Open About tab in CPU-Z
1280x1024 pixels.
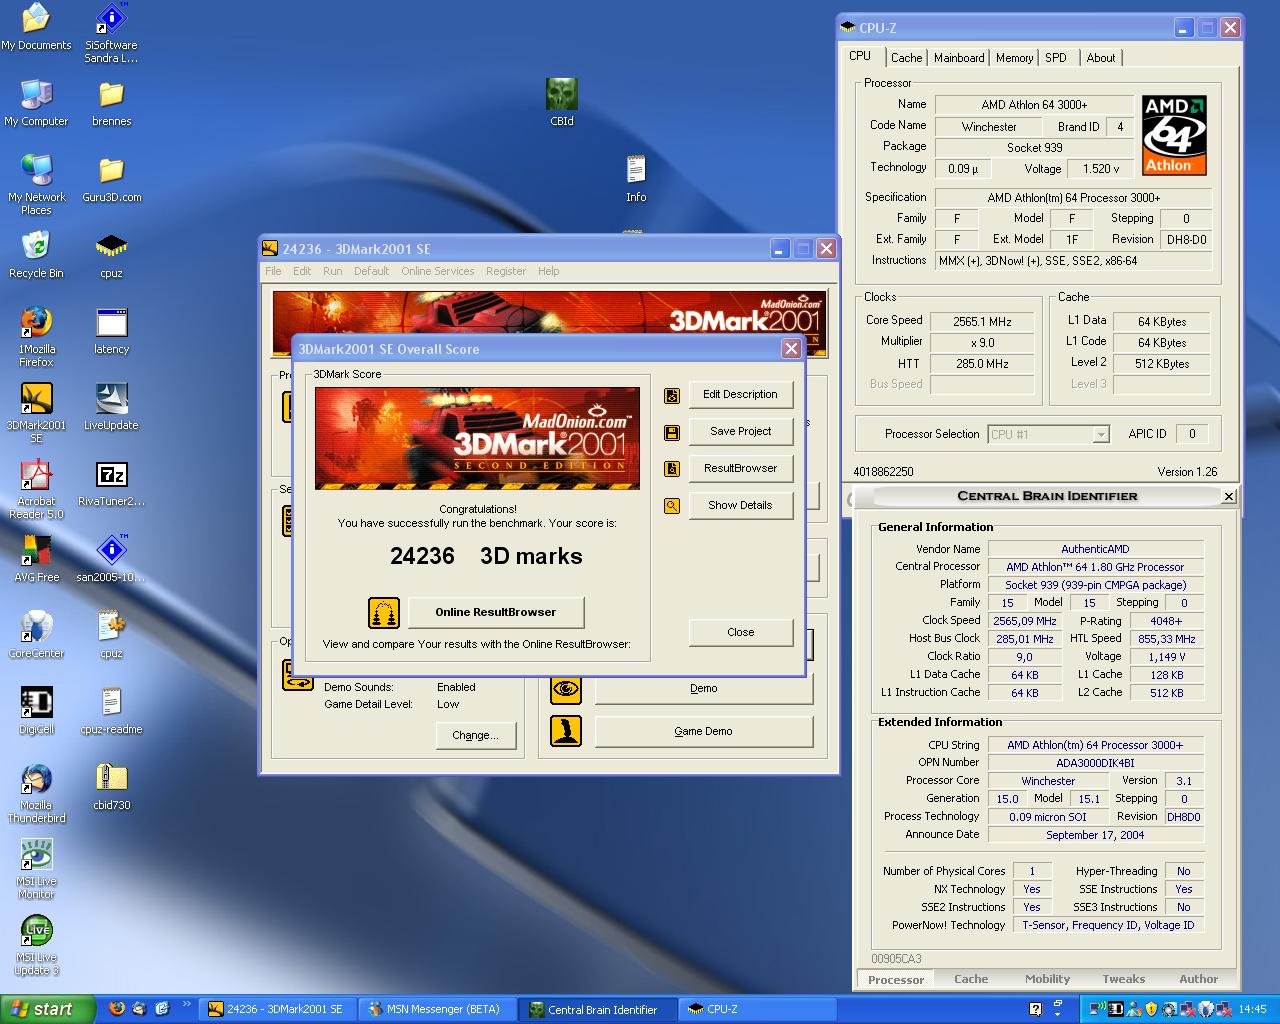1101,58
